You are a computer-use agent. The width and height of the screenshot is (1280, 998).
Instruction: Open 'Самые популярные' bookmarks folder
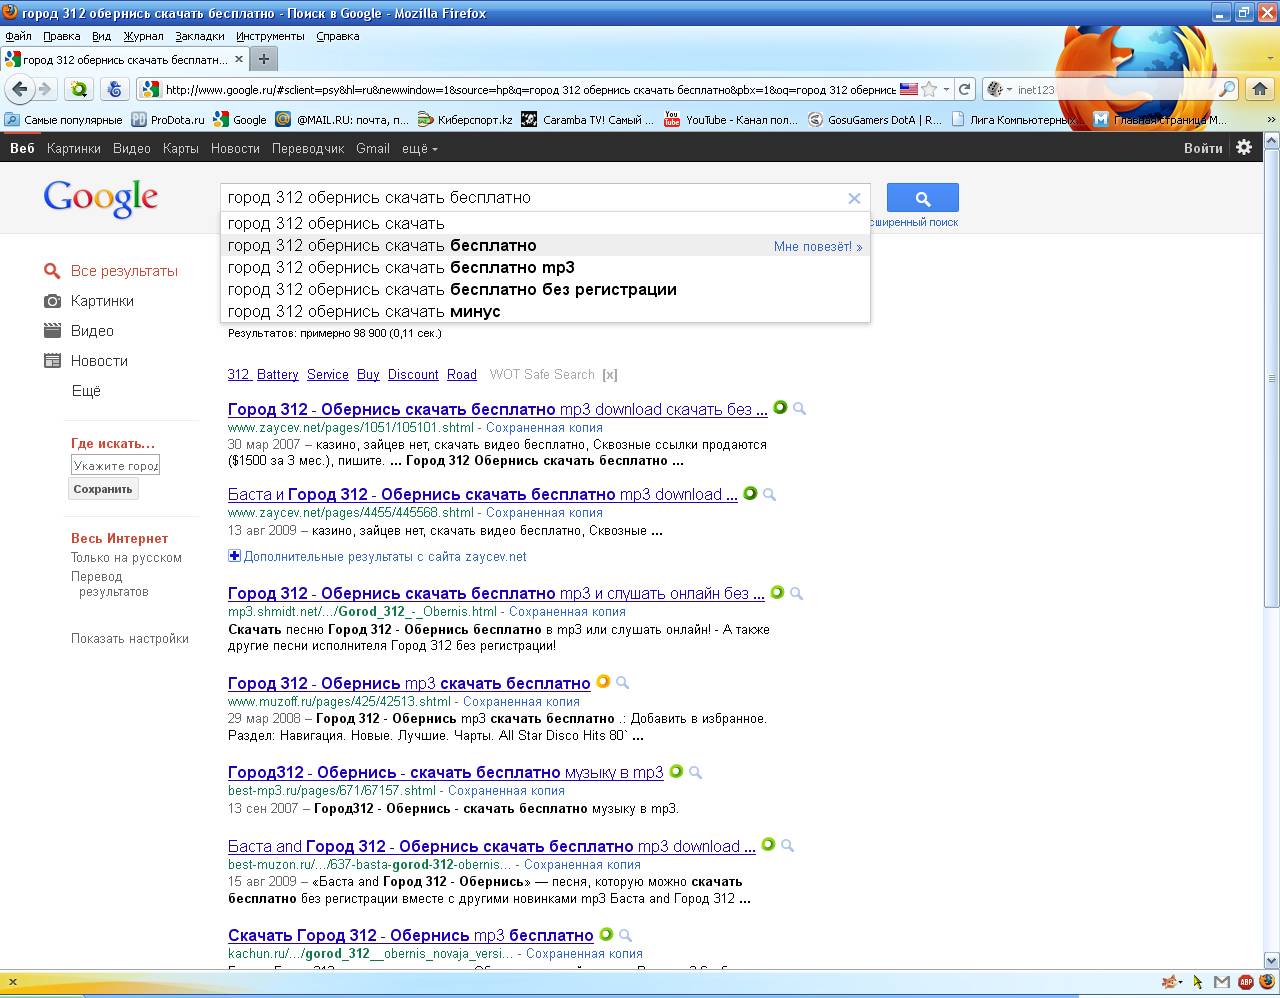64,119
